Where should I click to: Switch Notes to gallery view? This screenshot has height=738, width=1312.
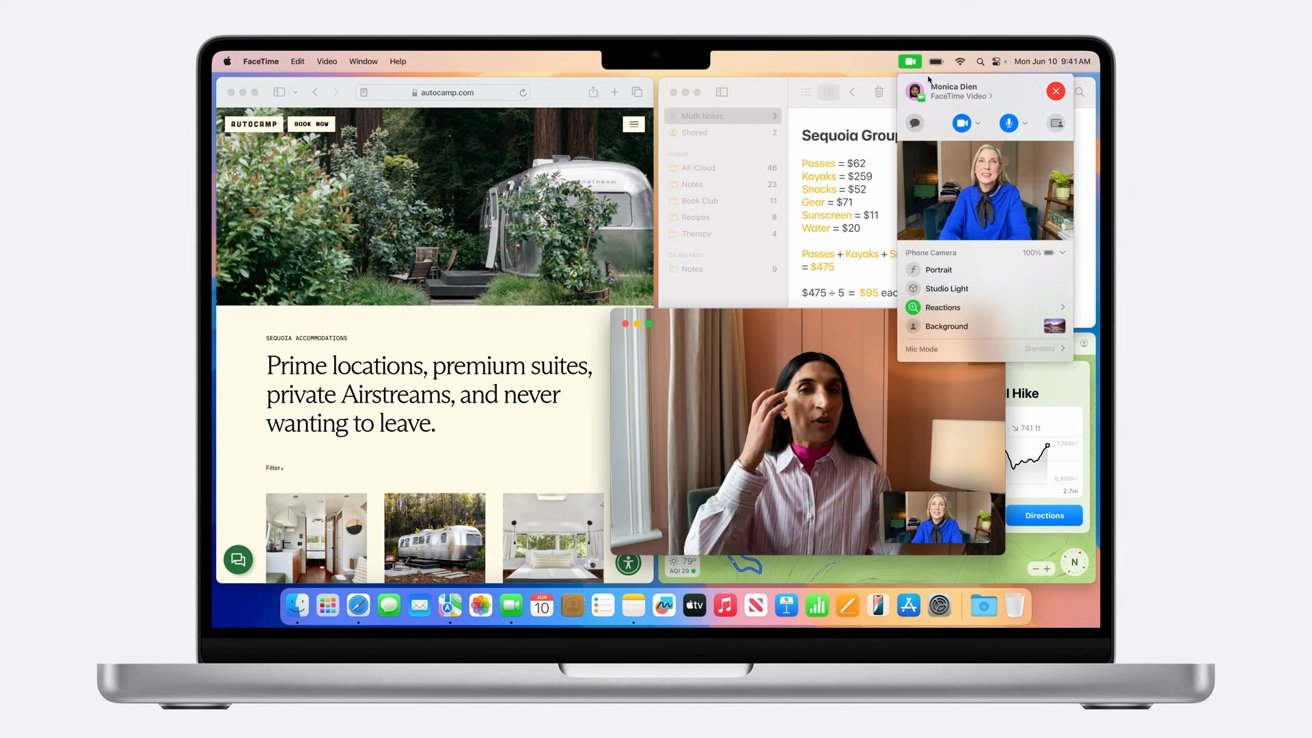coord(828,92)
